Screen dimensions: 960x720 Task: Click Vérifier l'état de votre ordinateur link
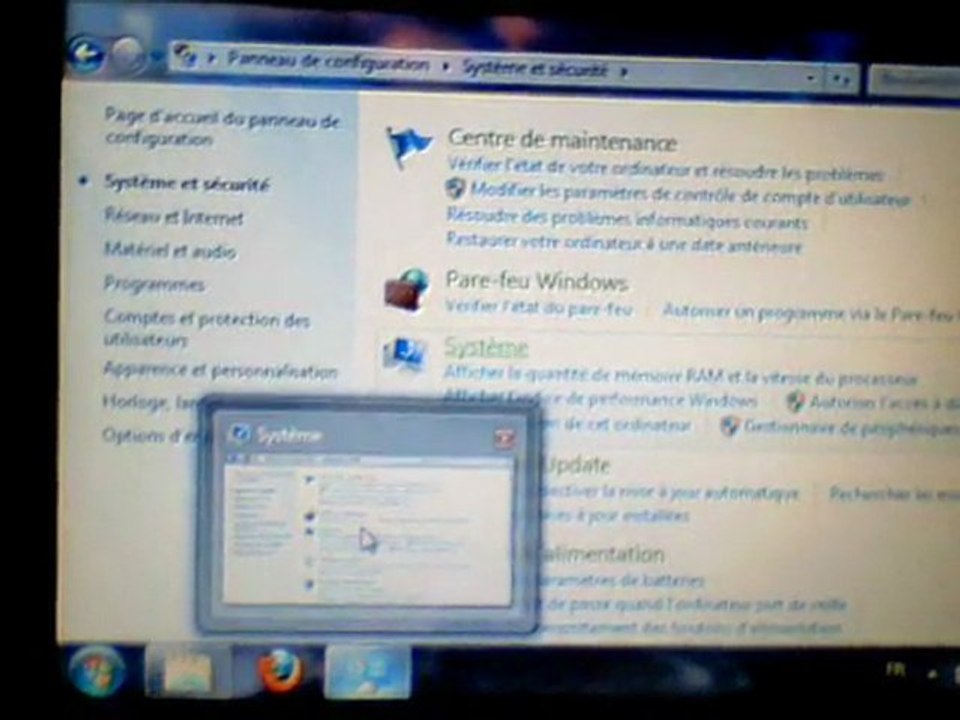(665, 169)
